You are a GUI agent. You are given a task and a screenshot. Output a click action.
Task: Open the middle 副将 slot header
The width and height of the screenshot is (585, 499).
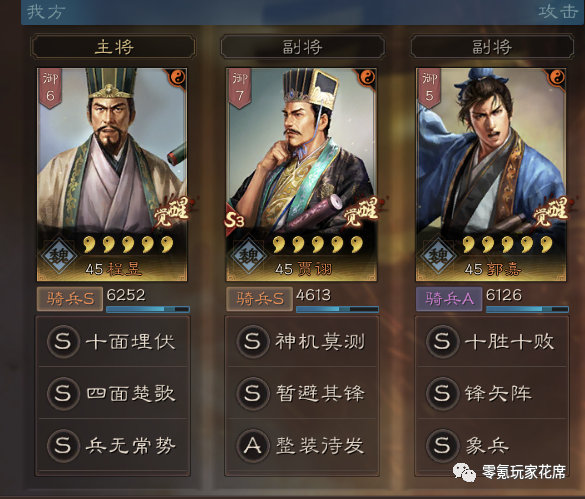tap(302, 47)
